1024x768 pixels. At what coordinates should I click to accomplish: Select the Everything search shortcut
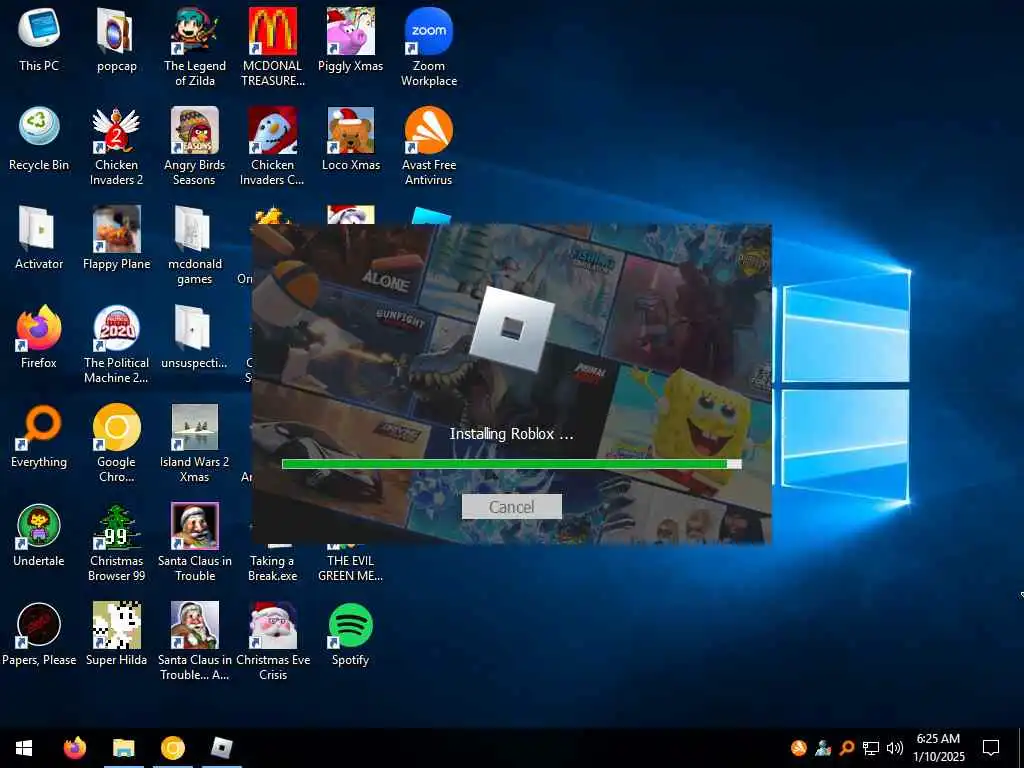[39, 436]
